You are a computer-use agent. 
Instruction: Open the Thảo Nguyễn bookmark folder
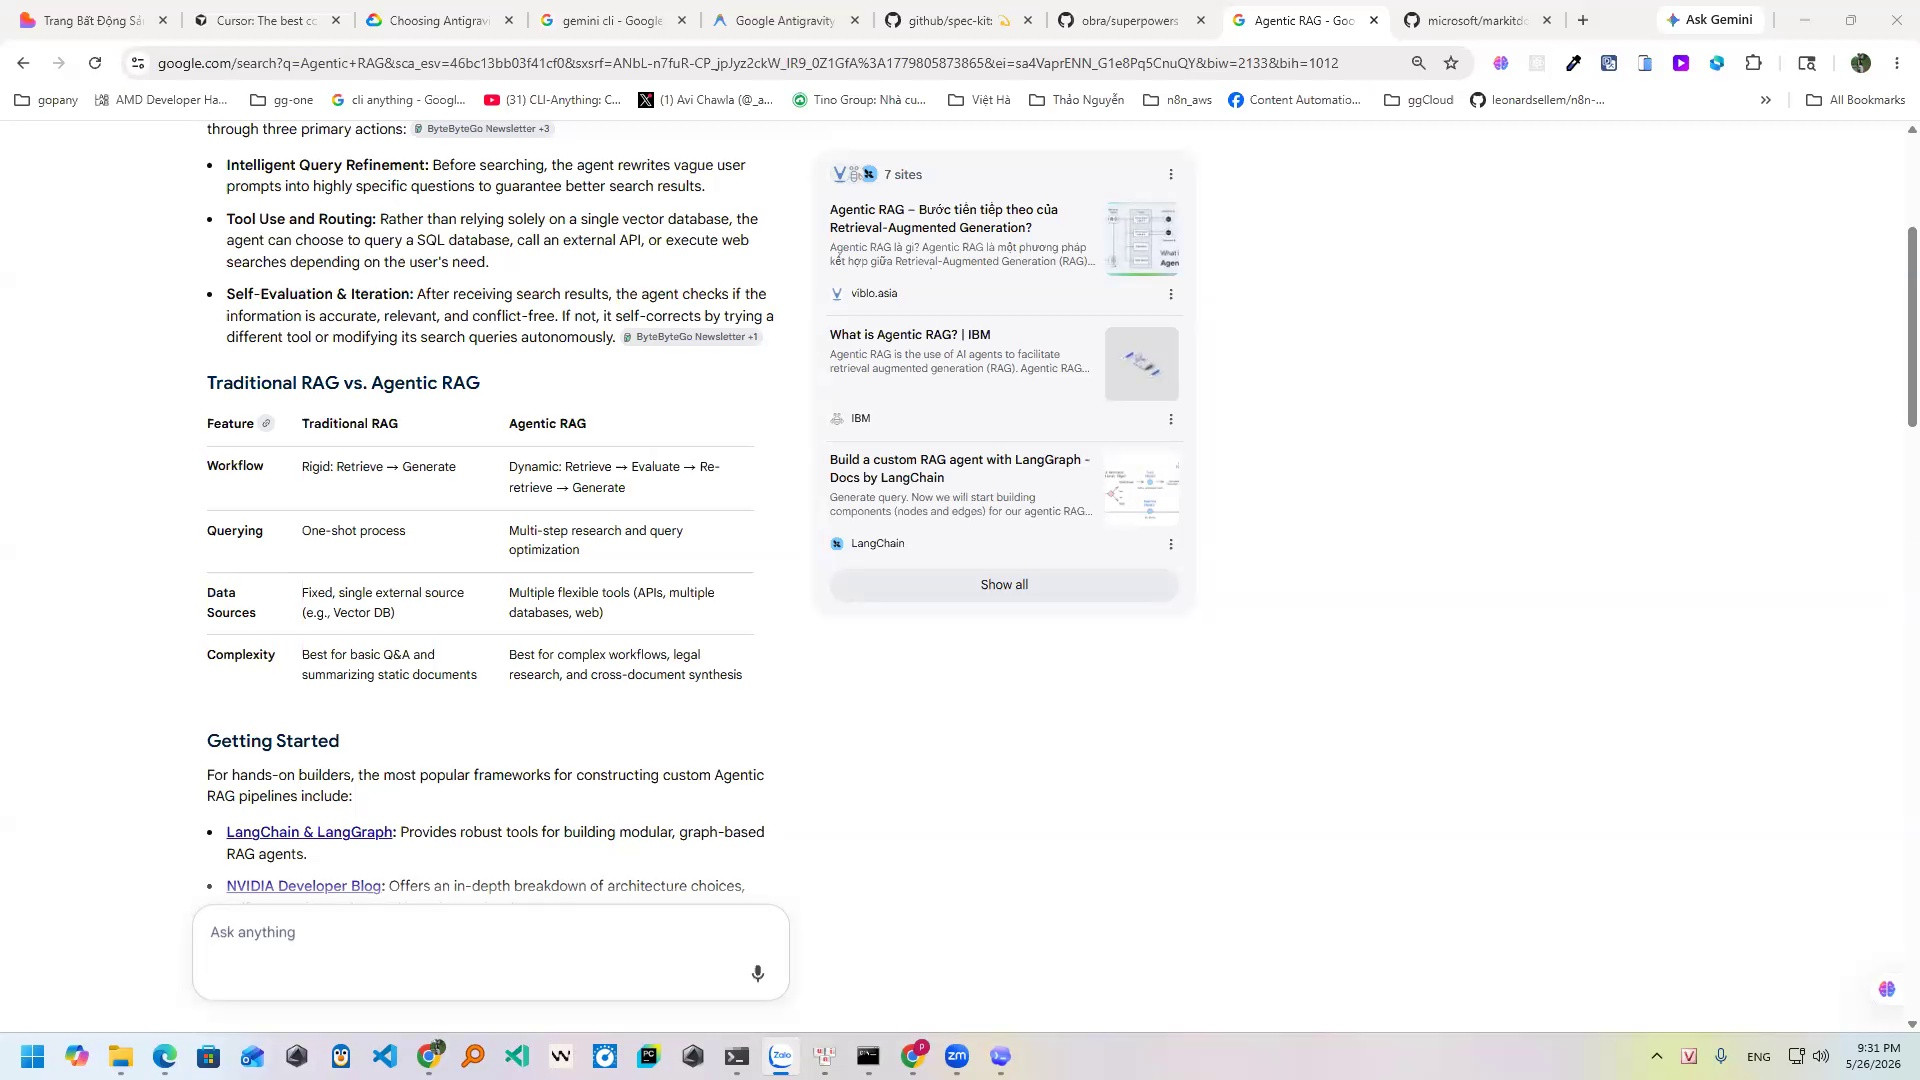pyautogui.click(x=1077, y=100)
